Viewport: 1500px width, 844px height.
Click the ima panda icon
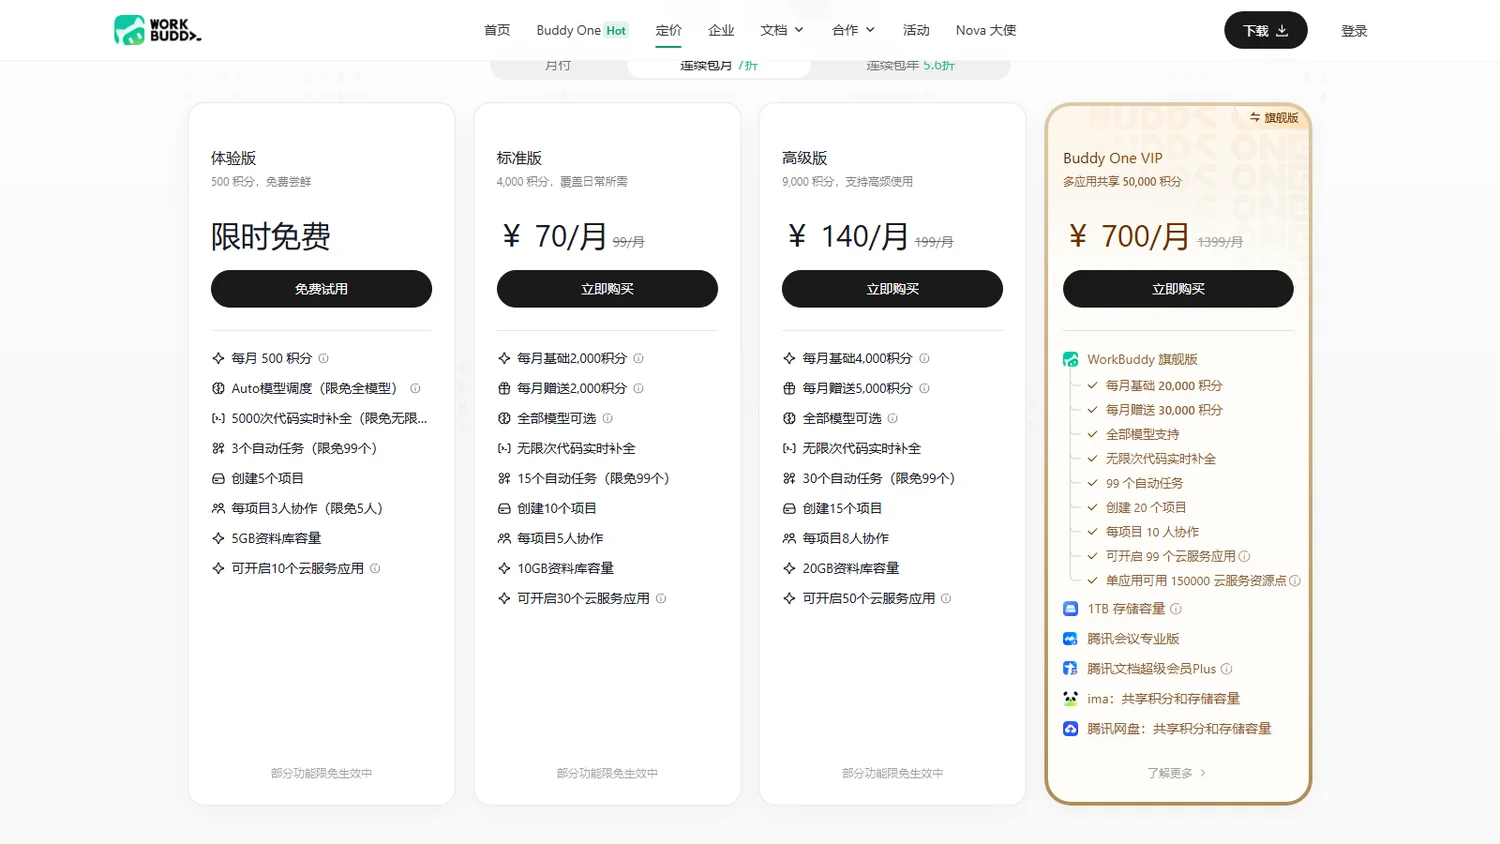1070,698
